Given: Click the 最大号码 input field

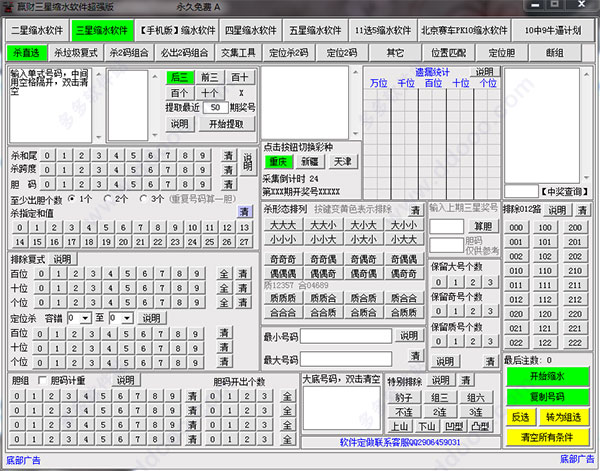Looking at the screenshot, I should [346, 359].
